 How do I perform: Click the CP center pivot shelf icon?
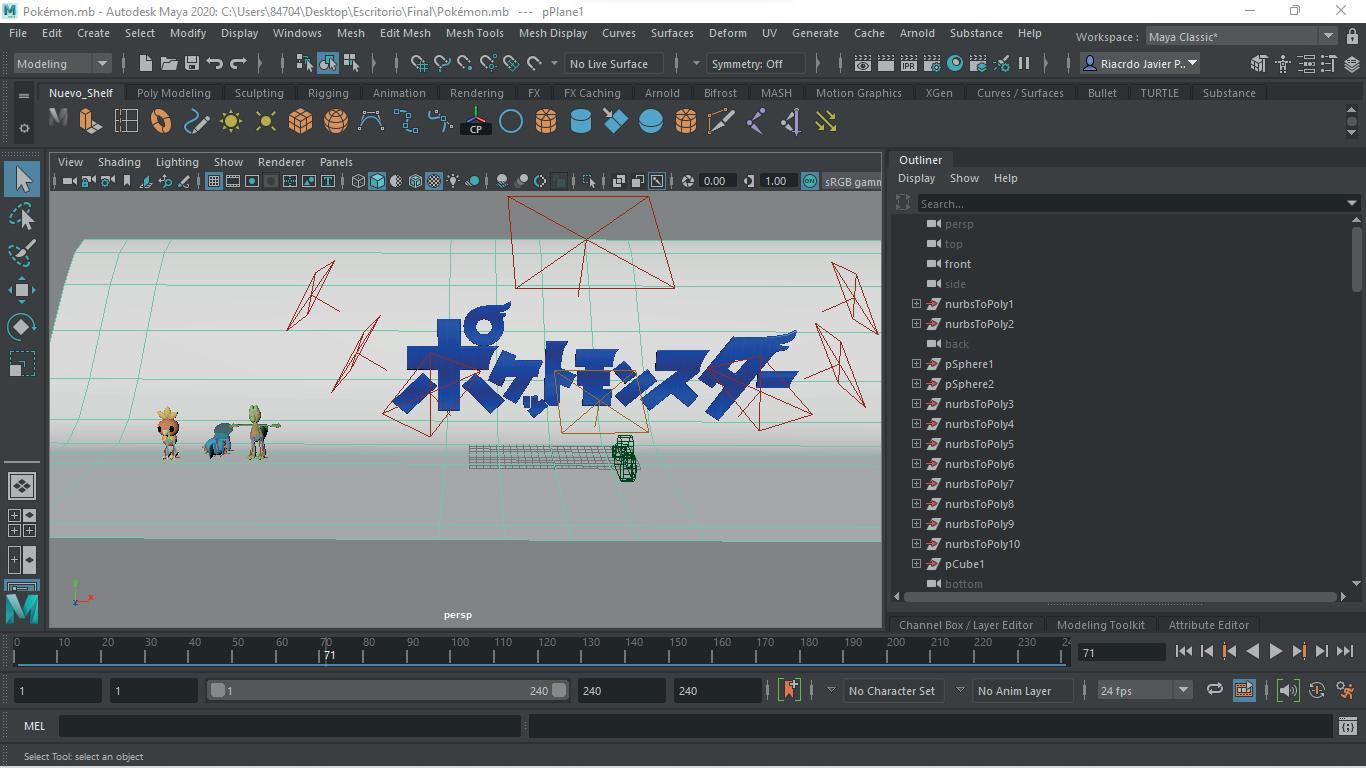pyautogui.click(x=475, y=122)
